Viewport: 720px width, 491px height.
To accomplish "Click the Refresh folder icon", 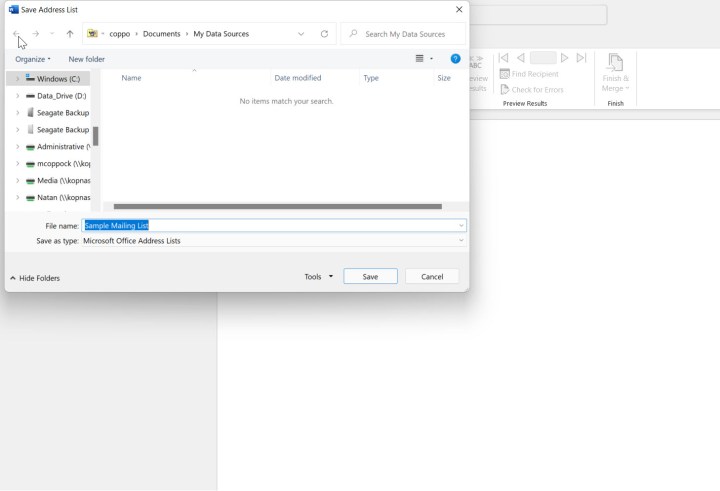I will tap(324, 34).
